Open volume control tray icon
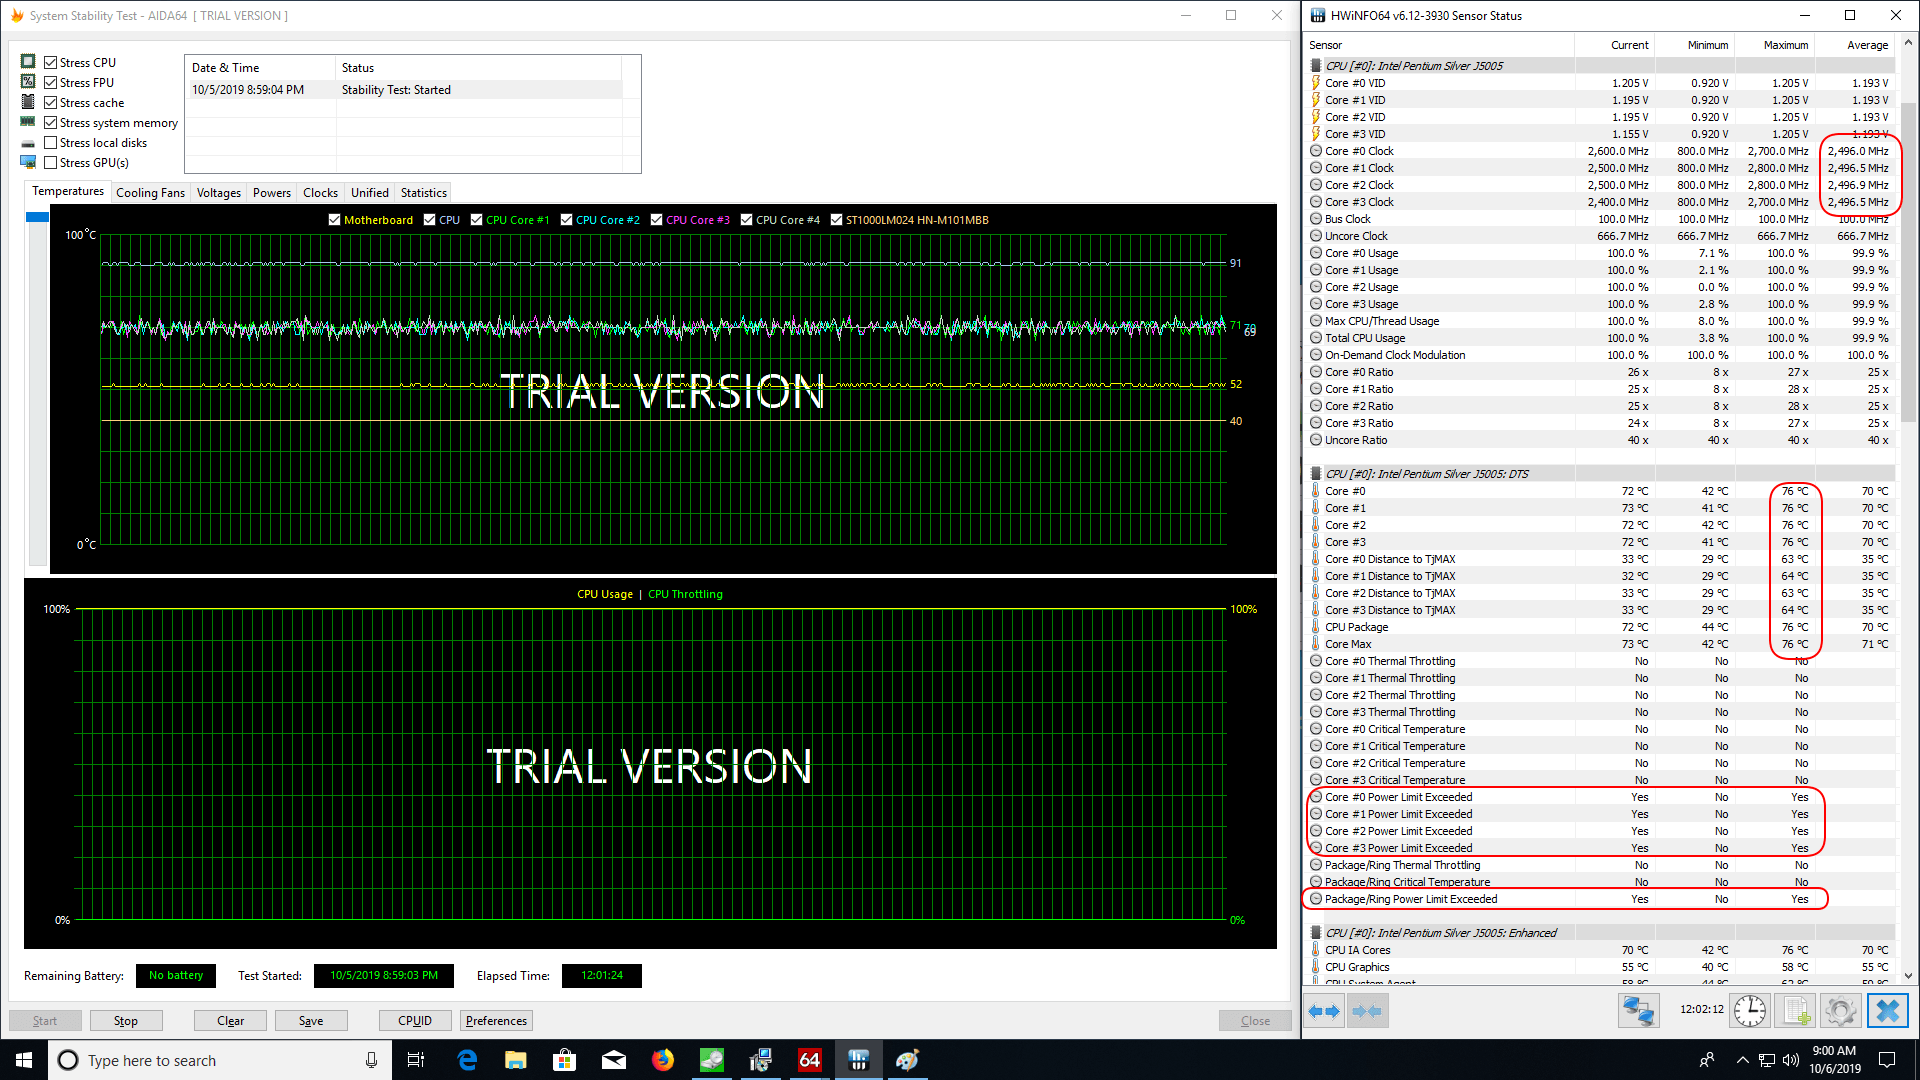Viewport: 1920px width, 1080px height. pos(1791,1060)
